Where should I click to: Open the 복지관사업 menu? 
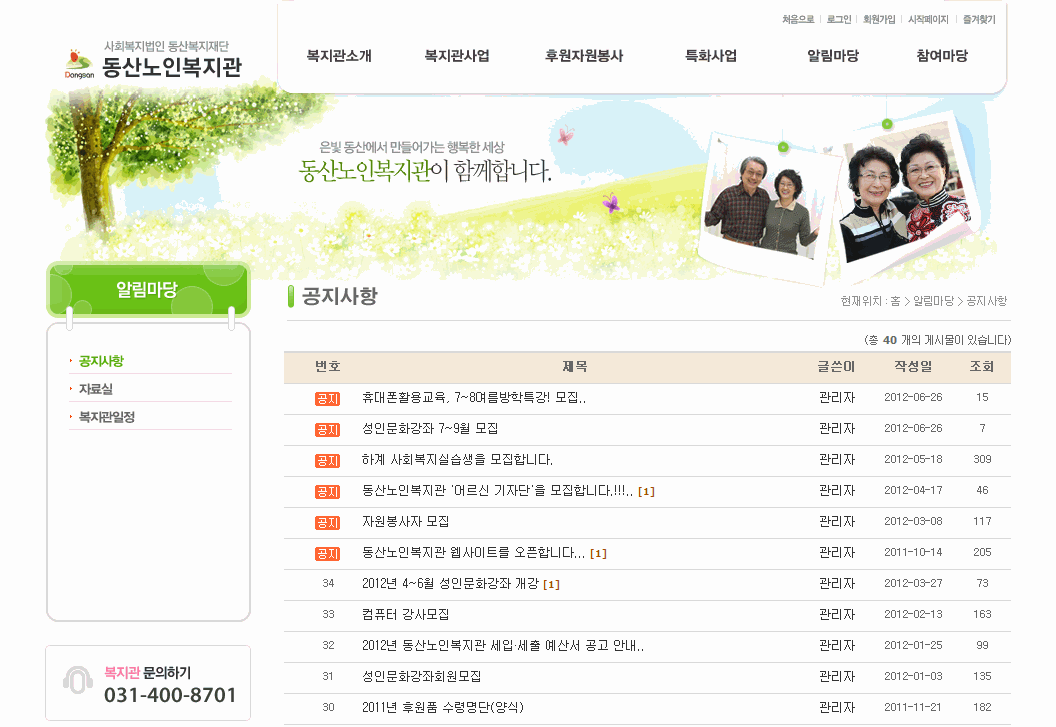click(x=457, y=56)
